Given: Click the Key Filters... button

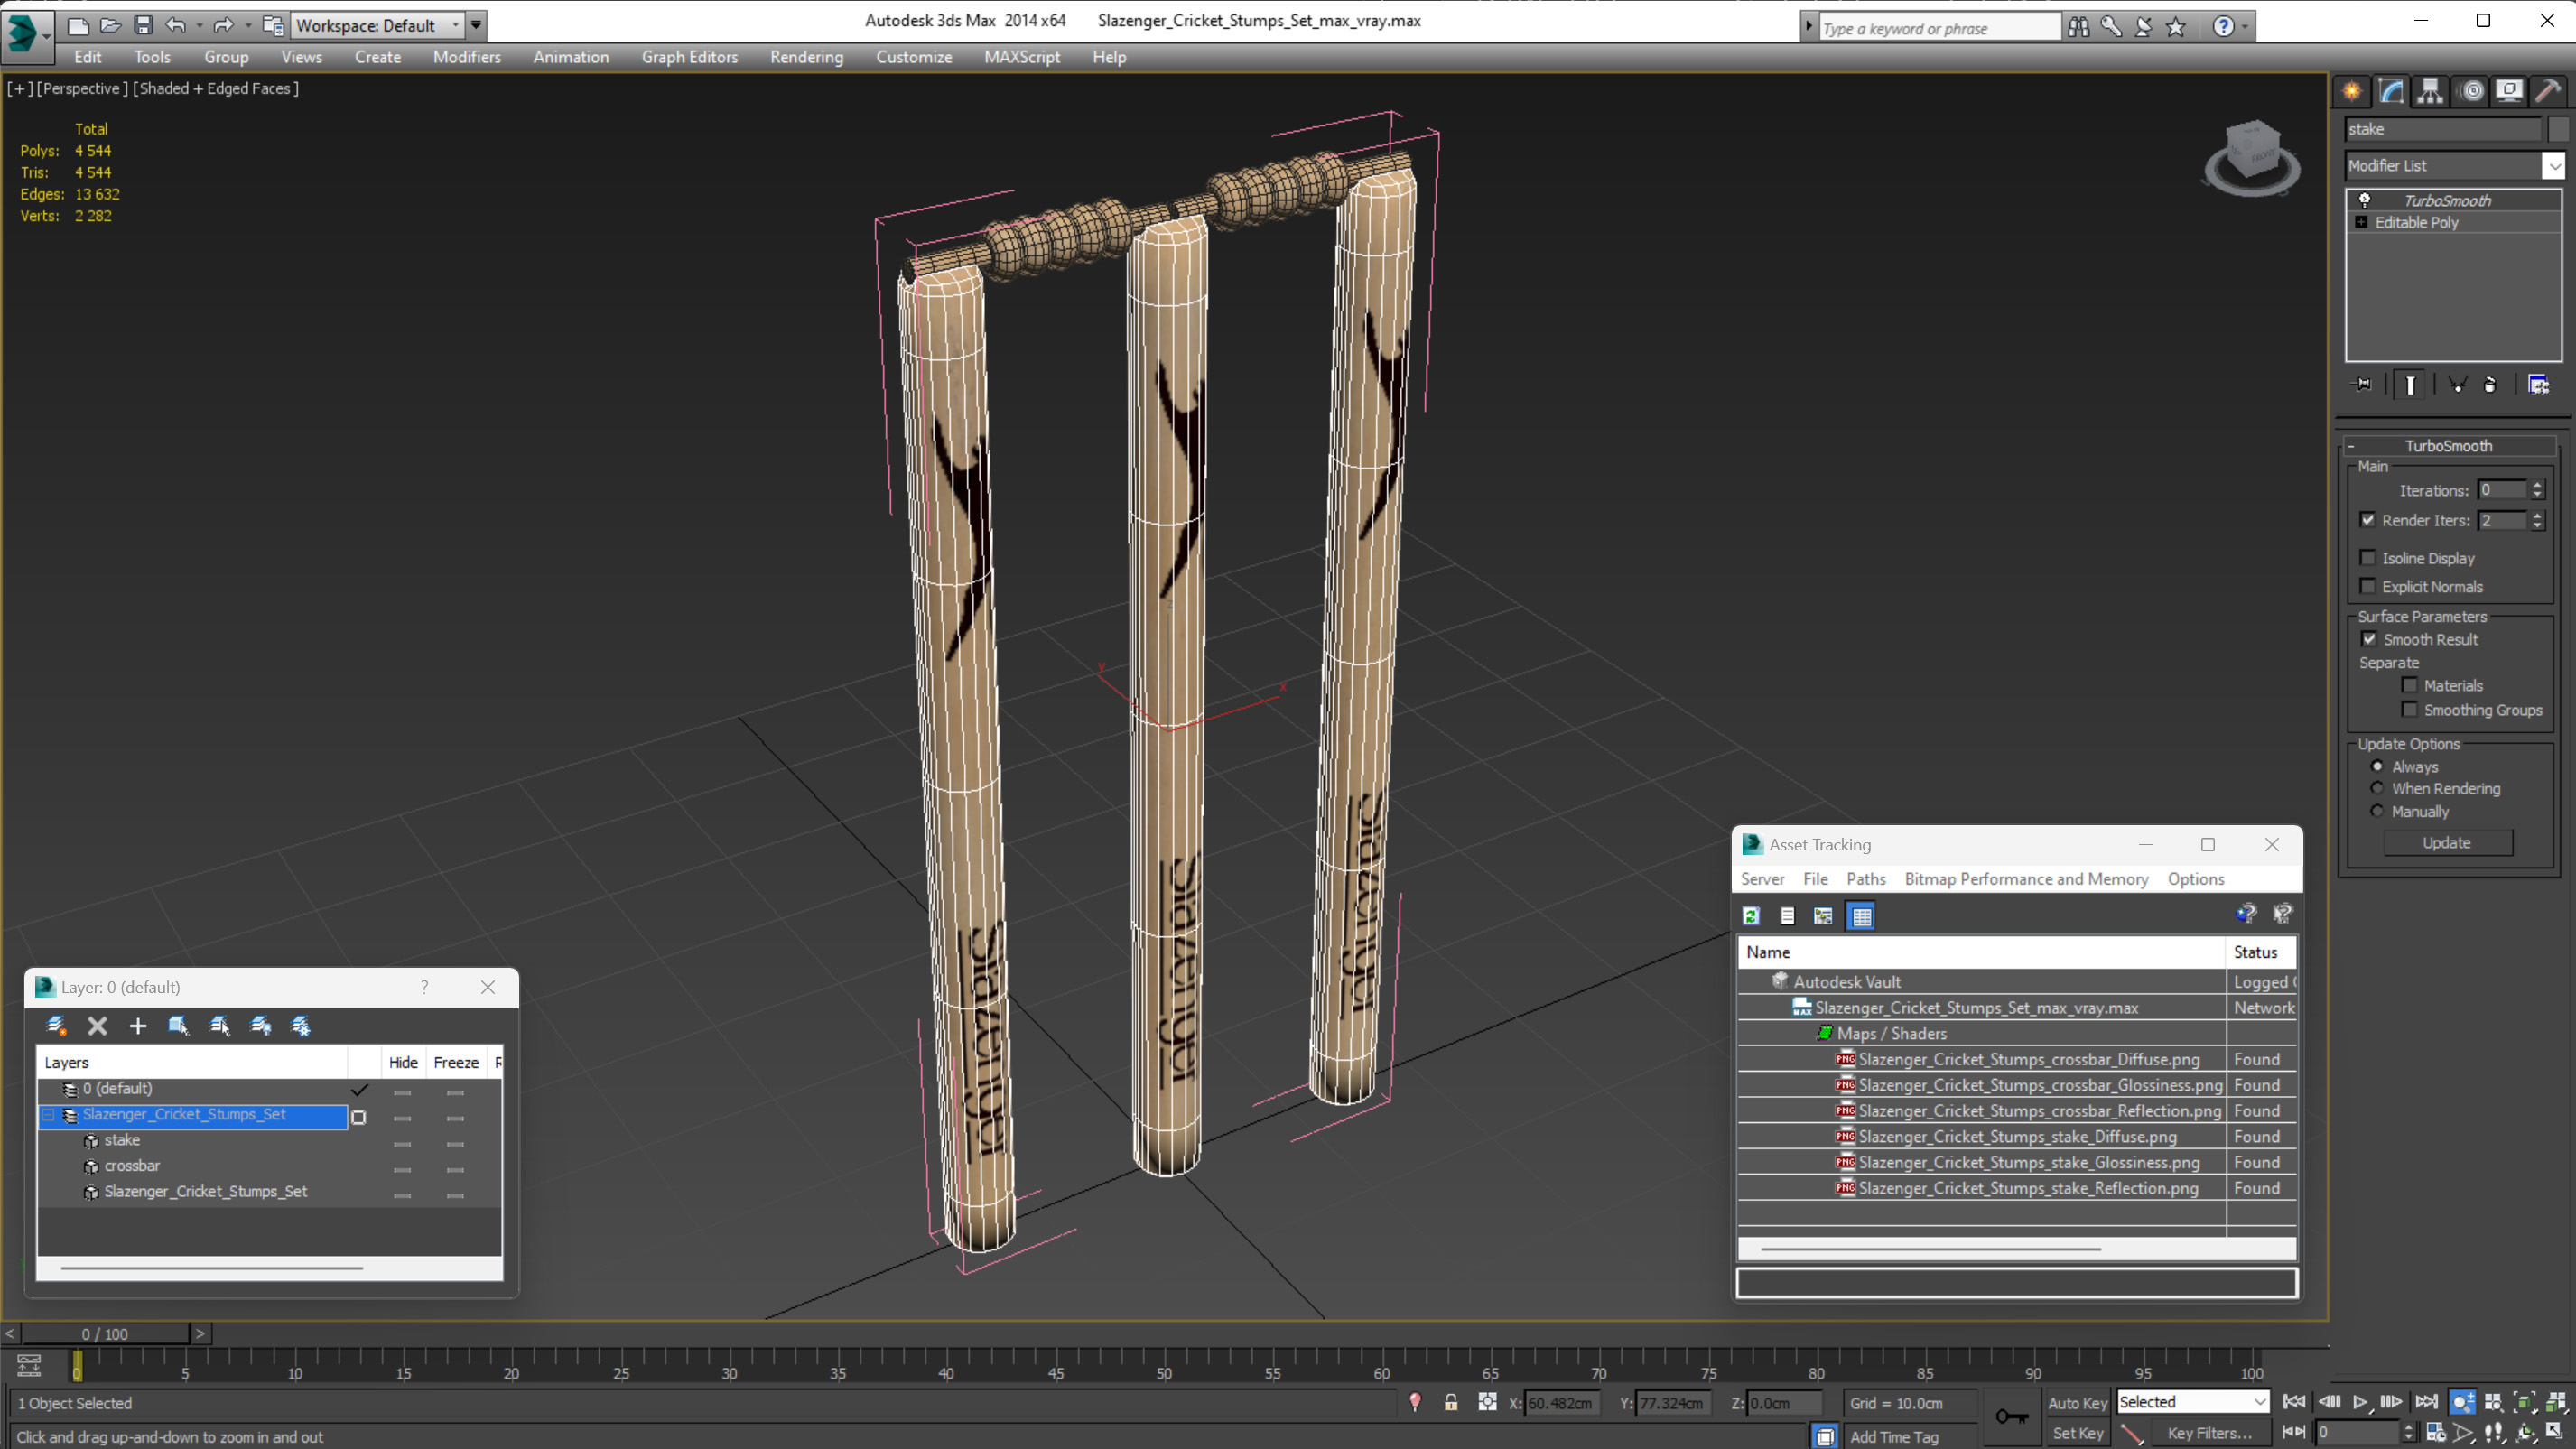Looking at the screenshot, I should point(2209,1433).
